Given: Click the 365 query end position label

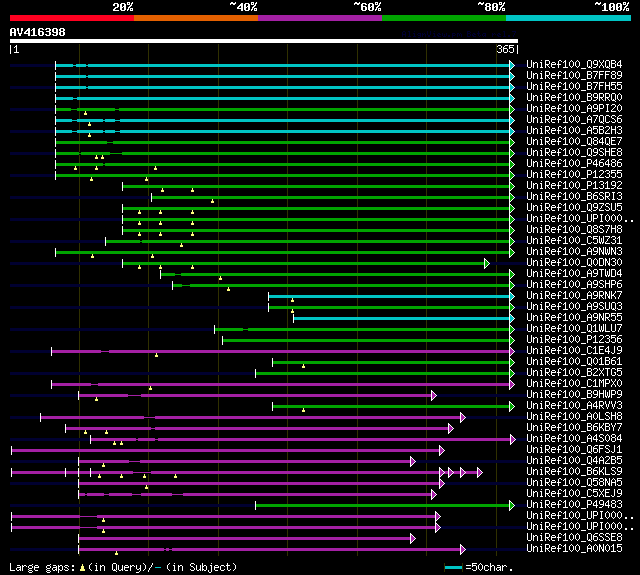Looking at the screenshot, I should pos(505,49).
